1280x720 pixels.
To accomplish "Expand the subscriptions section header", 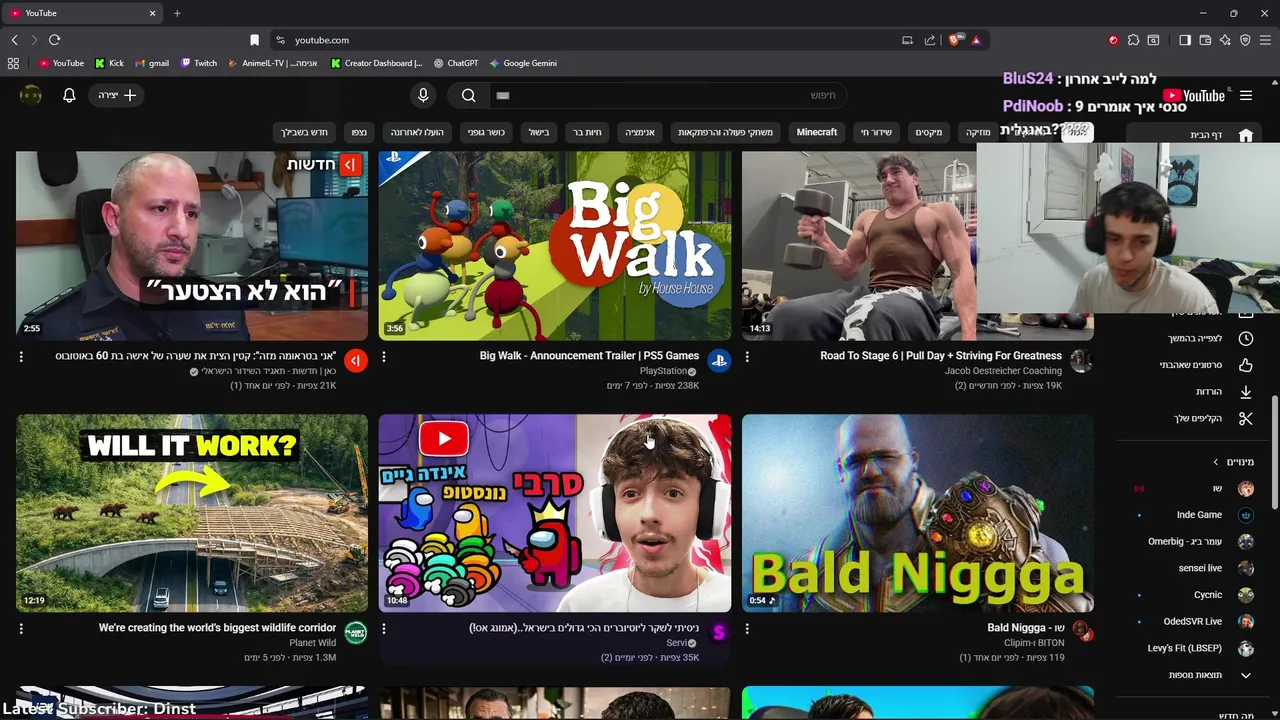I will pyautogui.click(x=1233, y=462).
